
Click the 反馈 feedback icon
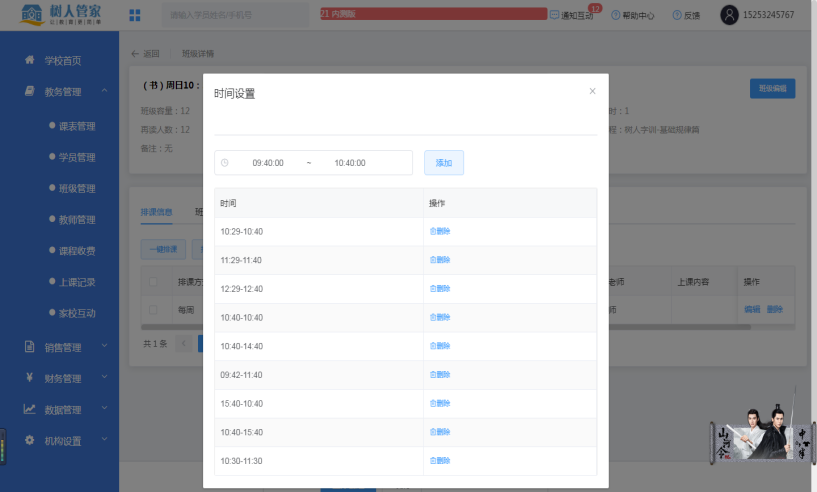click(677, 15)
